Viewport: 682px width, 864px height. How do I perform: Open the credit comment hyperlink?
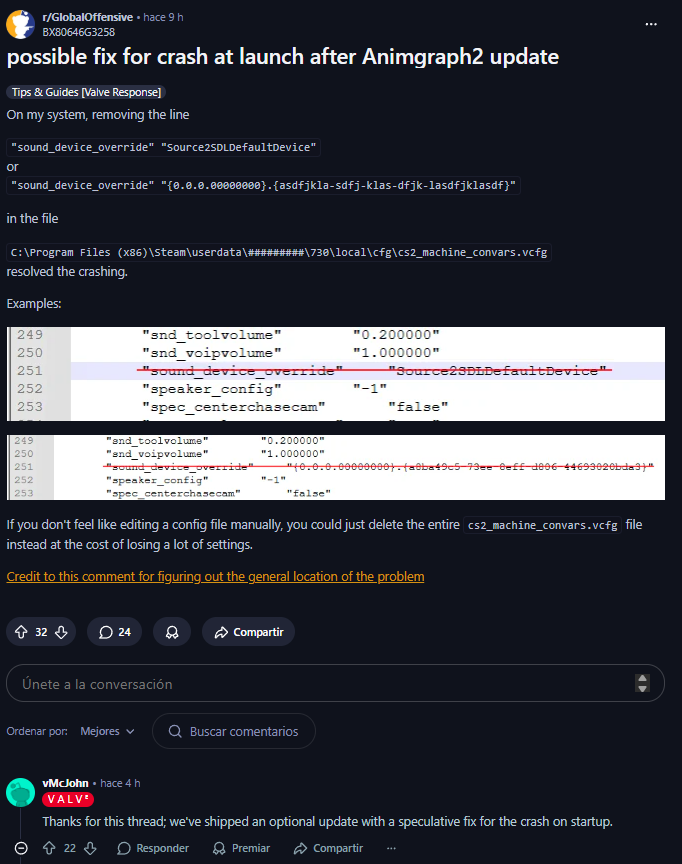click(215, 576)
